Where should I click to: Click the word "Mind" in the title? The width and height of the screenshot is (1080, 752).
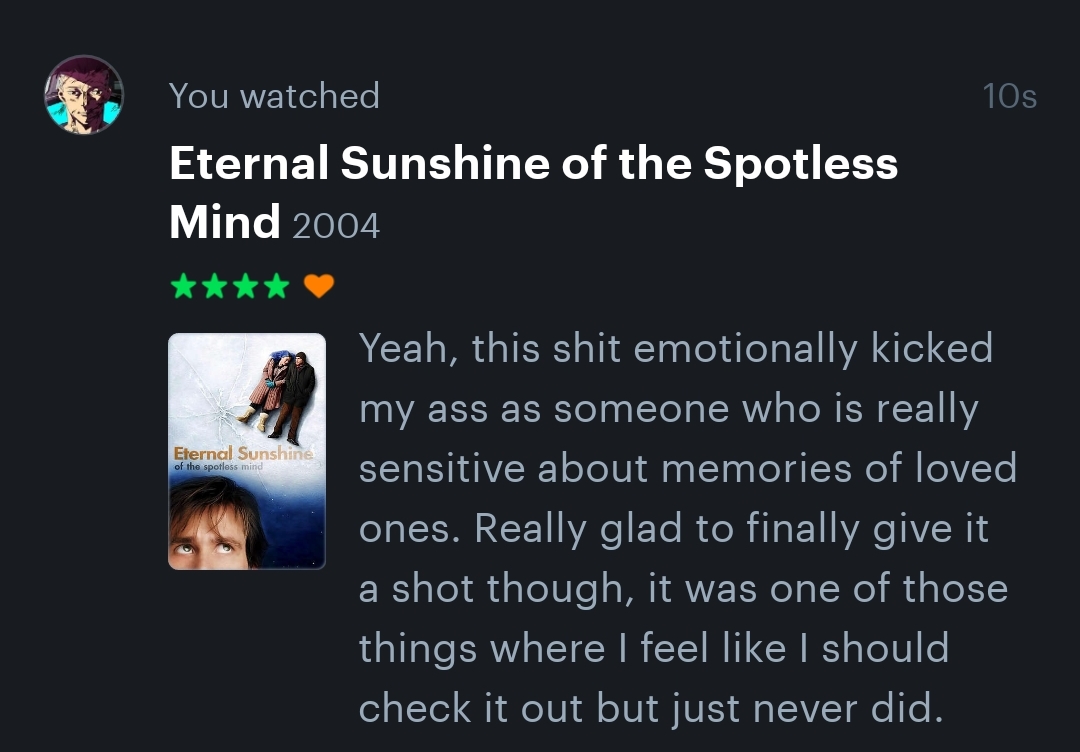pos(225,222)
